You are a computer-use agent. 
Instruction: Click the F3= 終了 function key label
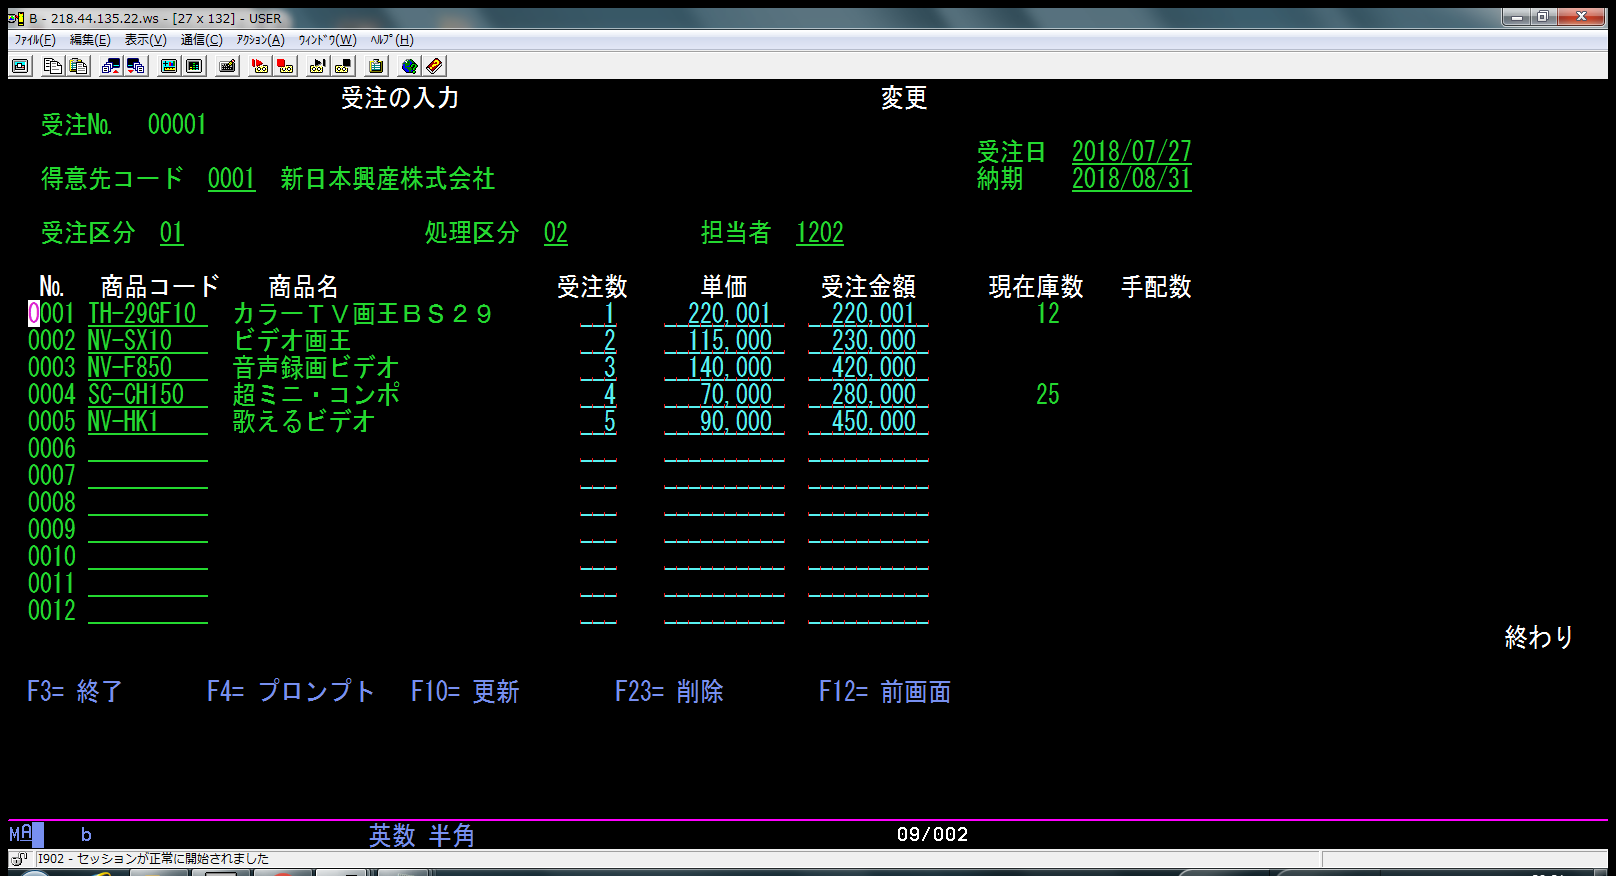(75, 691)
